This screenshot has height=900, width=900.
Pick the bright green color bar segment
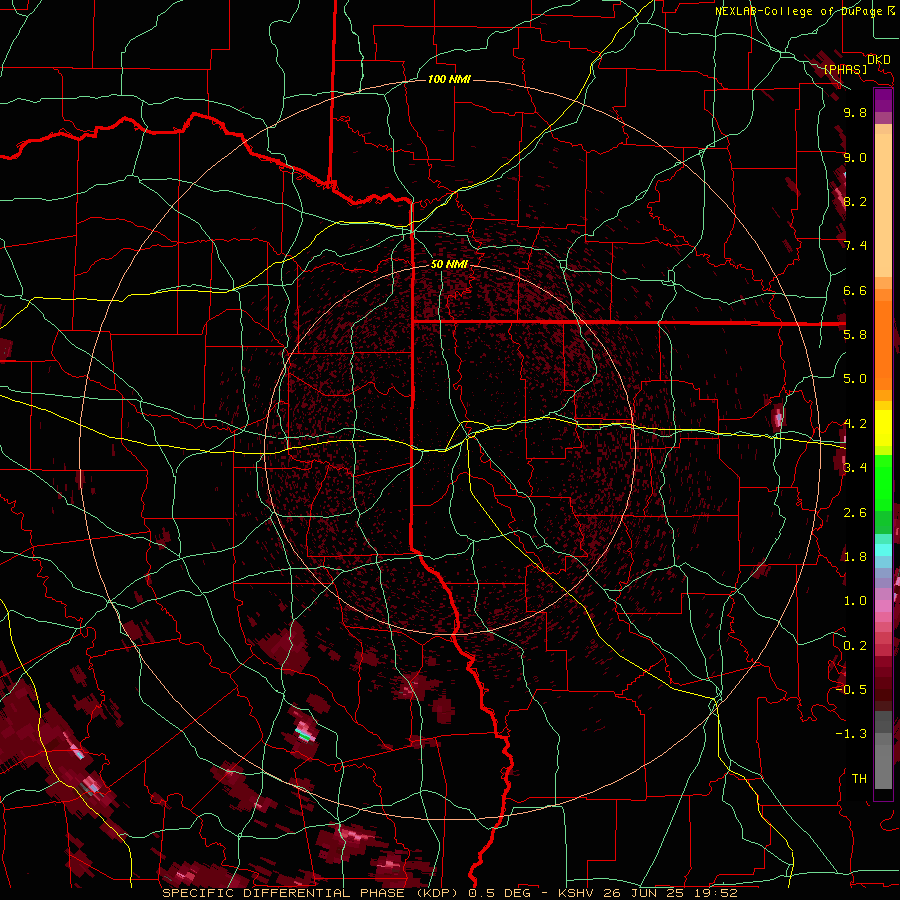tap(883, 483)
